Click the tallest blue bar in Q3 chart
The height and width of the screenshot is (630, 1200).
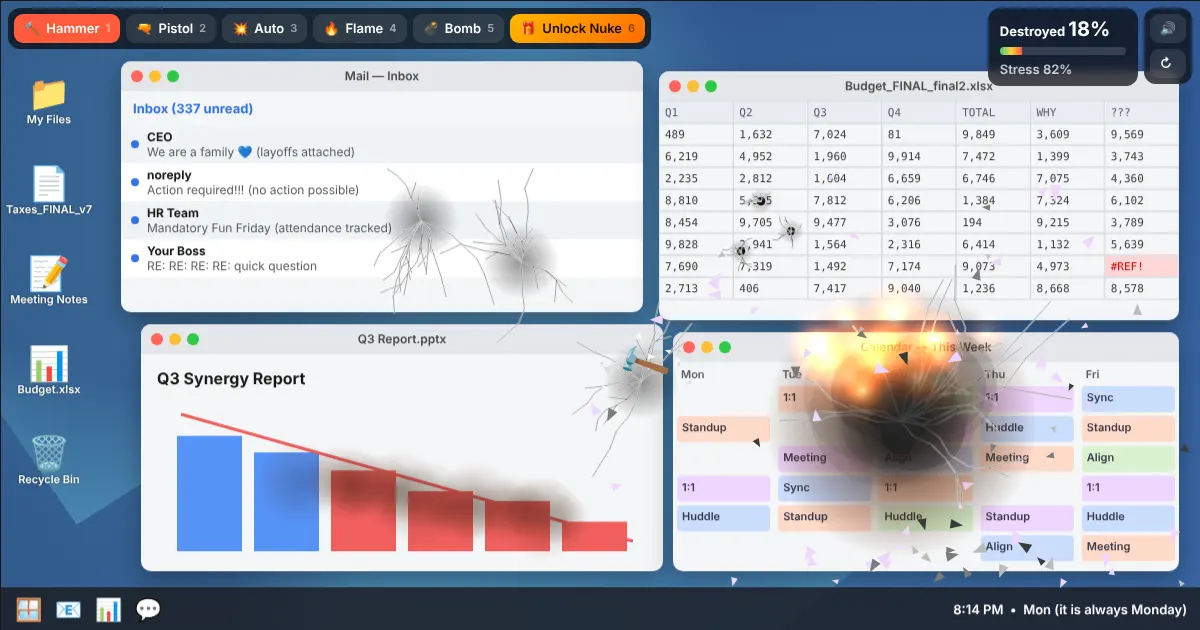[x=210, y=493]
